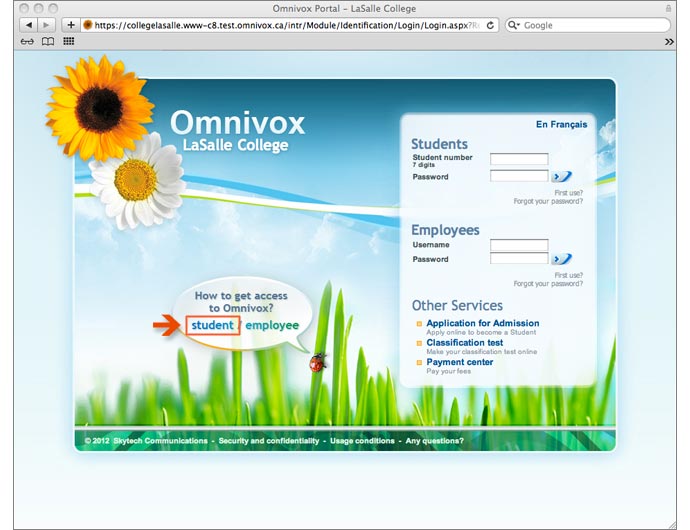Click the lock icon in title bar
This screenshot has width=690, height=530.
click(x=668, y=8)
